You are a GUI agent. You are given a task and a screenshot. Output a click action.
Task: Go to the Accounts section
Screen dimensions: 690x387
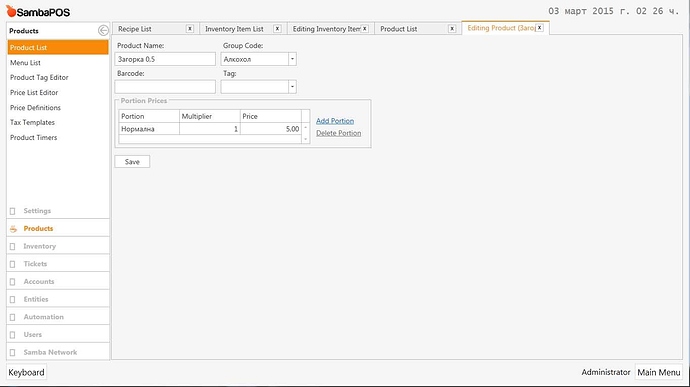point(58,281)
